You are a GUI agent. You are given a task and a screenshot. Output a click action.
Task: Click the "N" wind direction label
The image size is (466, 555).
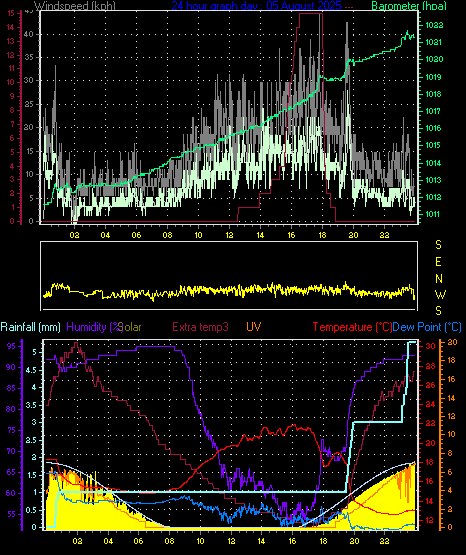coord(439,279)
